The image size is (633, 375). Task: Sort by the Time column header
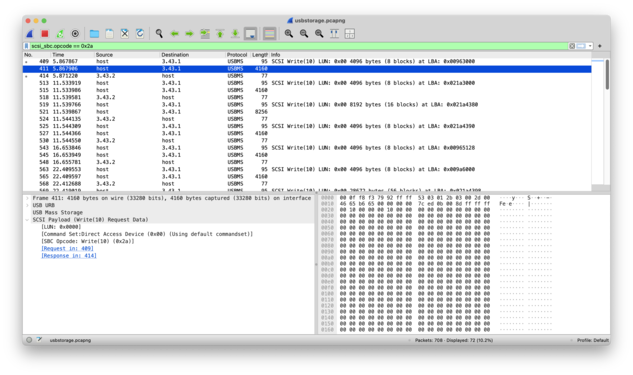[72, 55]
